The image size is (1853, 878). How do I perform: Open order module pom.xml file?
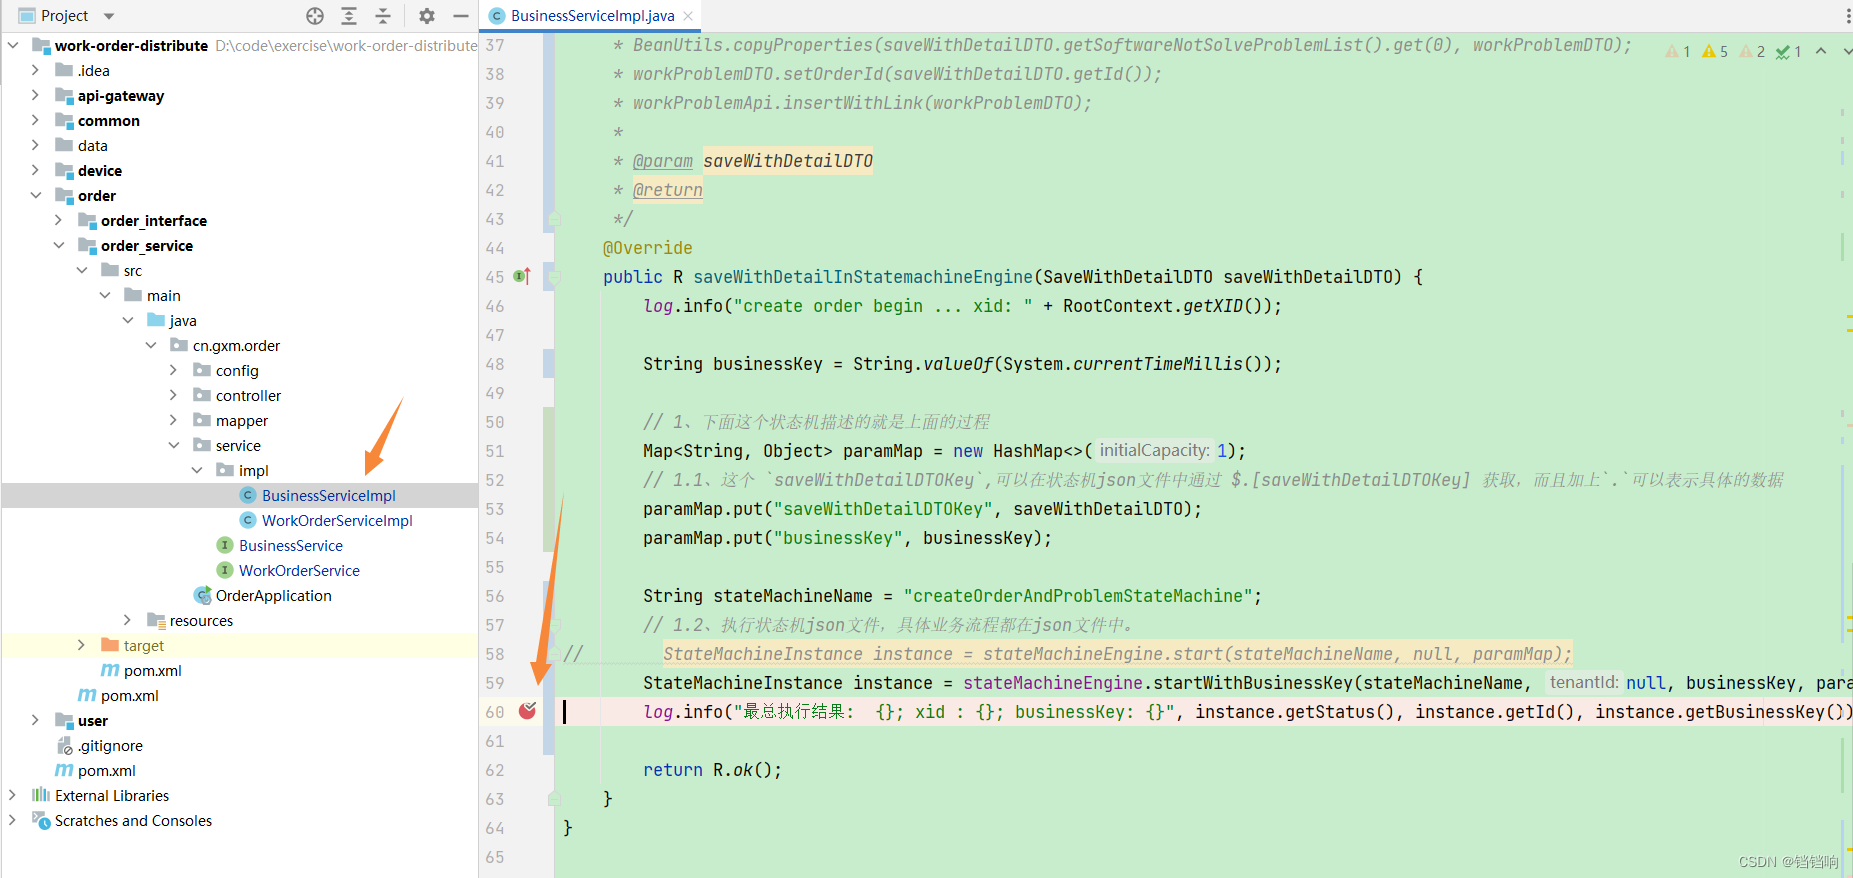(x=129, y=695)
